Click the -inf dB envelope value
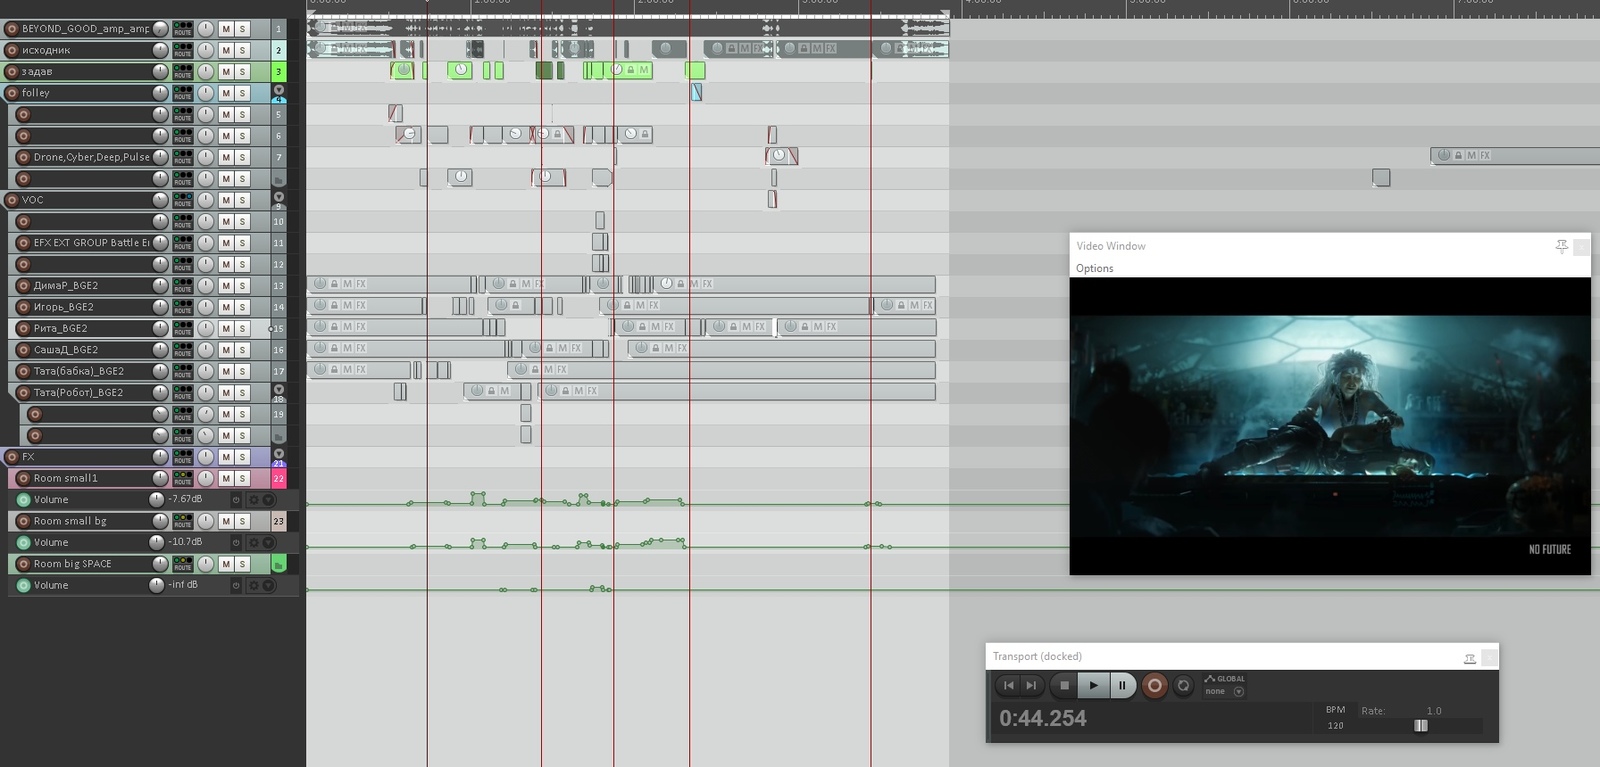This screenshot has width=1600, height=767. click(x=183, y=584)
